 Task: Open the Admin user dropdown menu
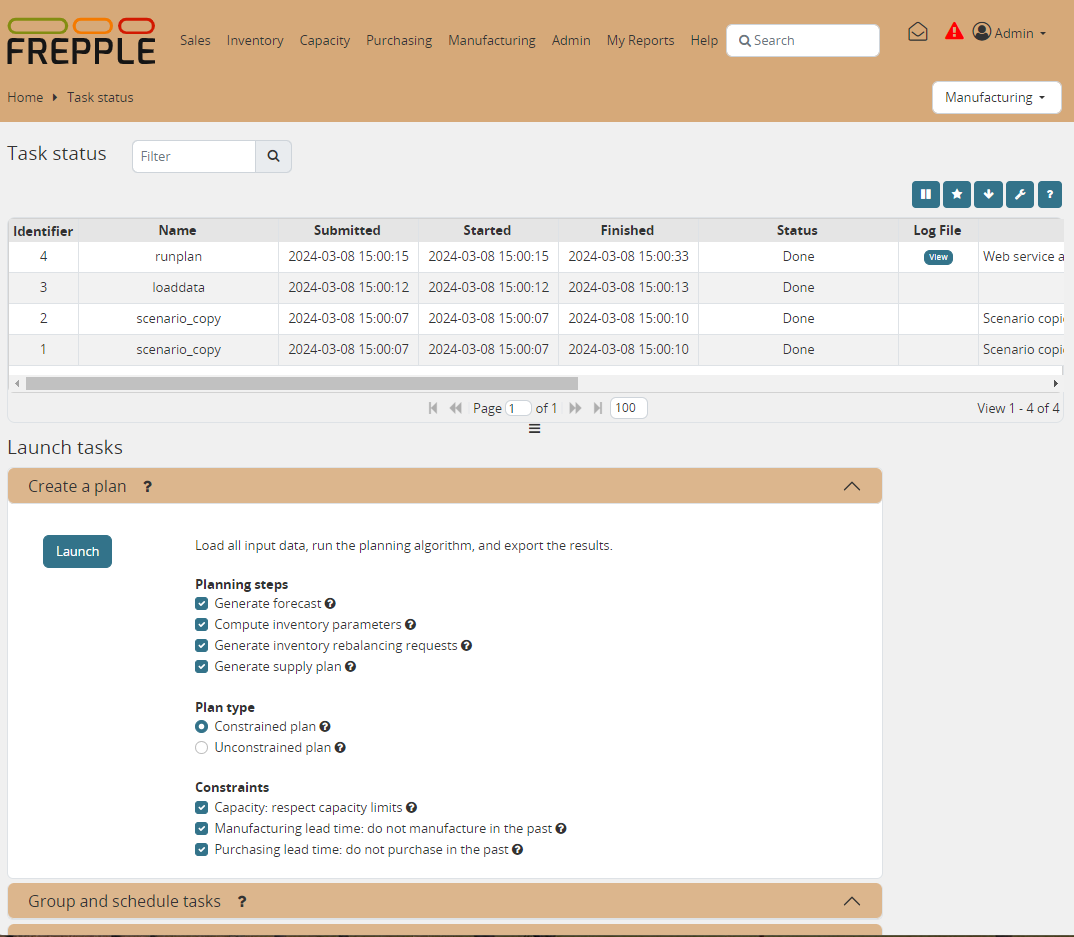[1010, 33]
